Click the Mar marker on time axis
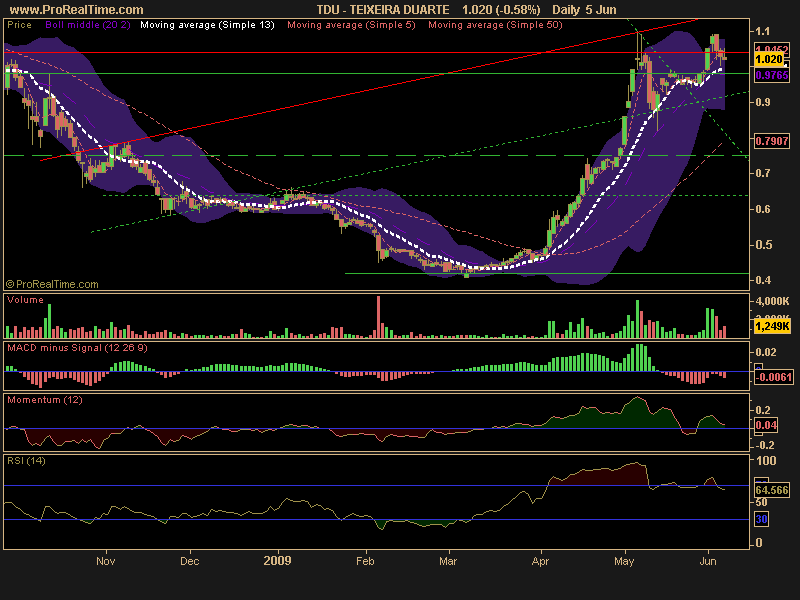The height and width of the screenshot is (600, 800). [448, 561]
